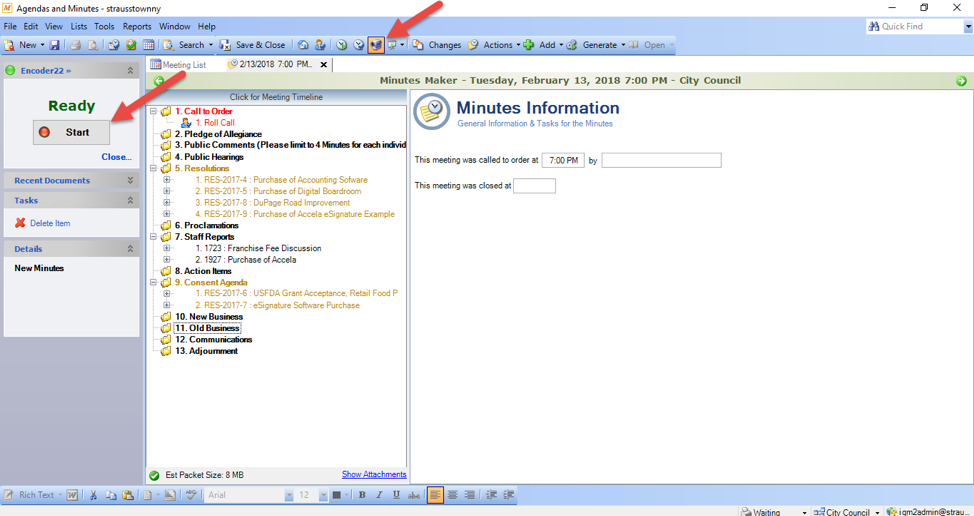Open the Search toolbar dropdown arrow
Image resolution: width=974 pixels, height=516 pixels.
point(211,45)
